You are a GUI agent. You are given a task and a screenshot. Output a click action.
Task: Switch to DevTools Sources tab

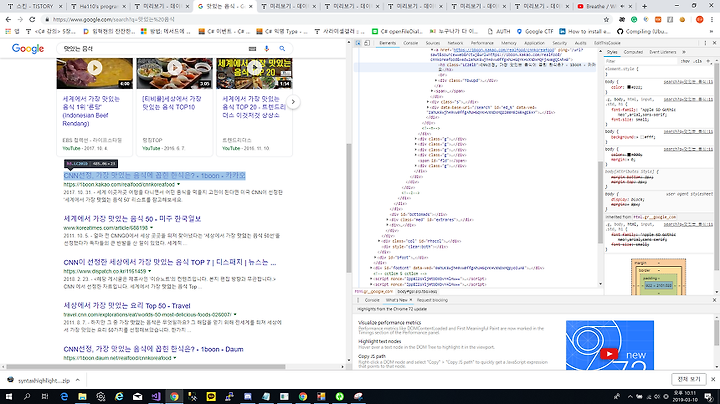coord(433,43)
